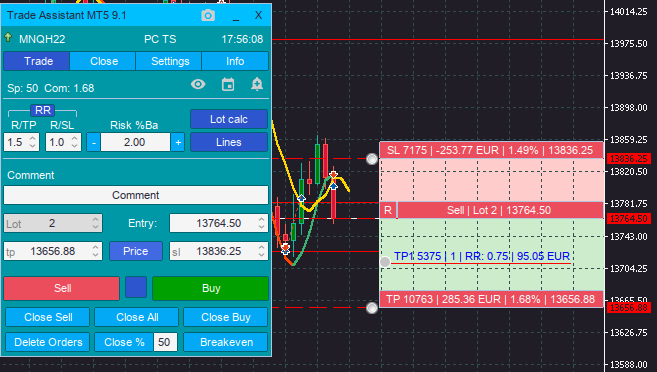Image resolution: width=657 pixels, height=372 pixels.
Task: Open the Info tab
Action: click(235, 61)
